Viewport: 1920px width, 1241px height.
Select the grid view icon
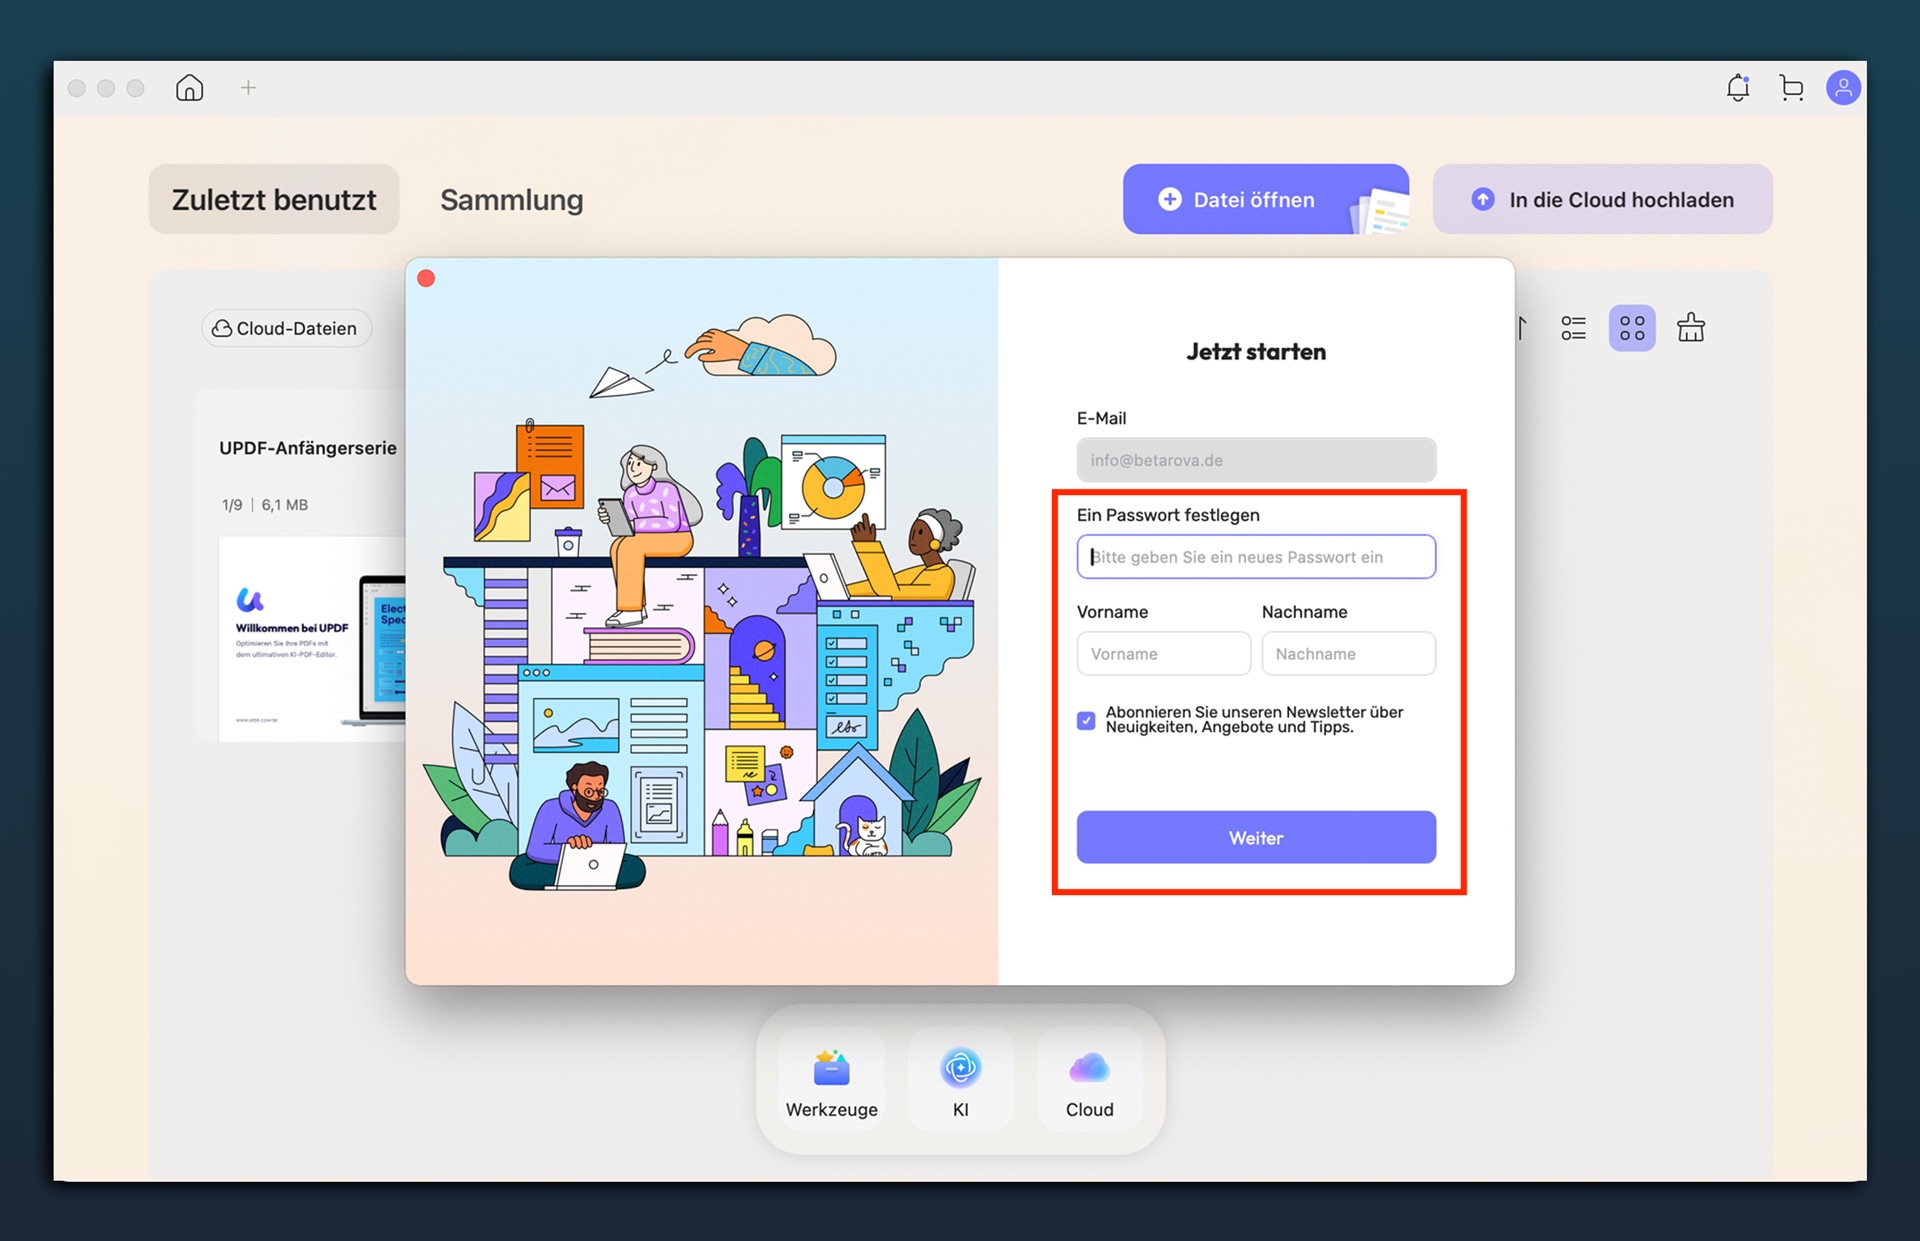pos(1632,328)
